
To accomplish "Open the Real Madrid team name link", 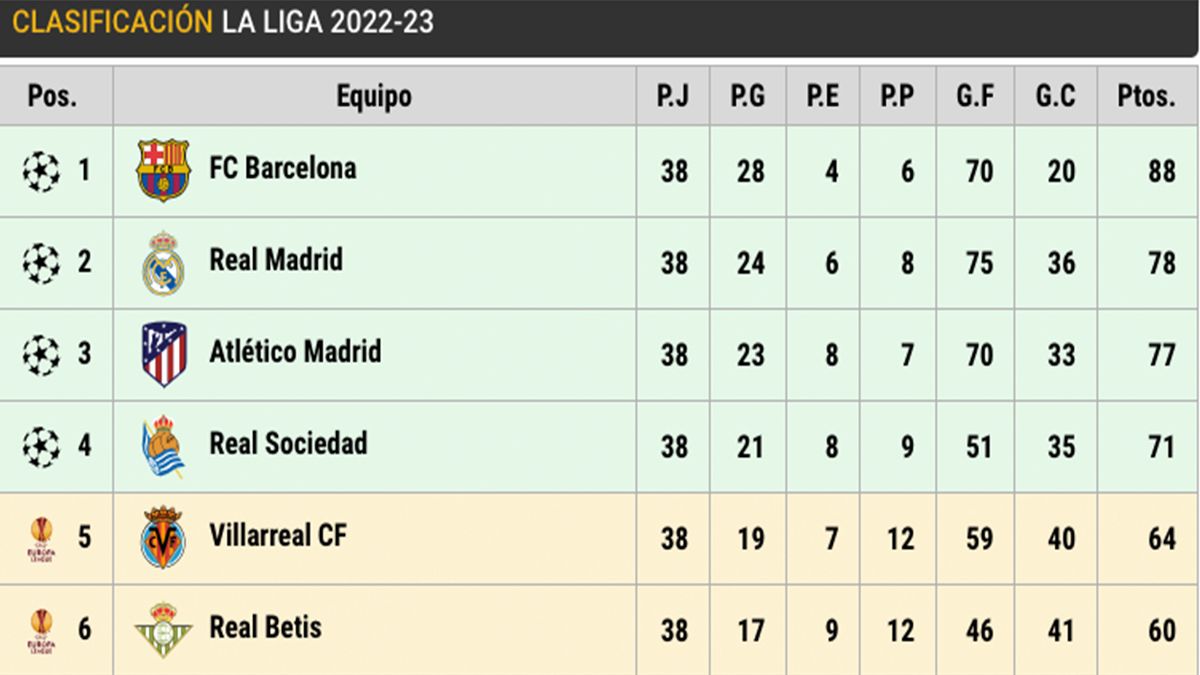I will (x=276, y=260).
